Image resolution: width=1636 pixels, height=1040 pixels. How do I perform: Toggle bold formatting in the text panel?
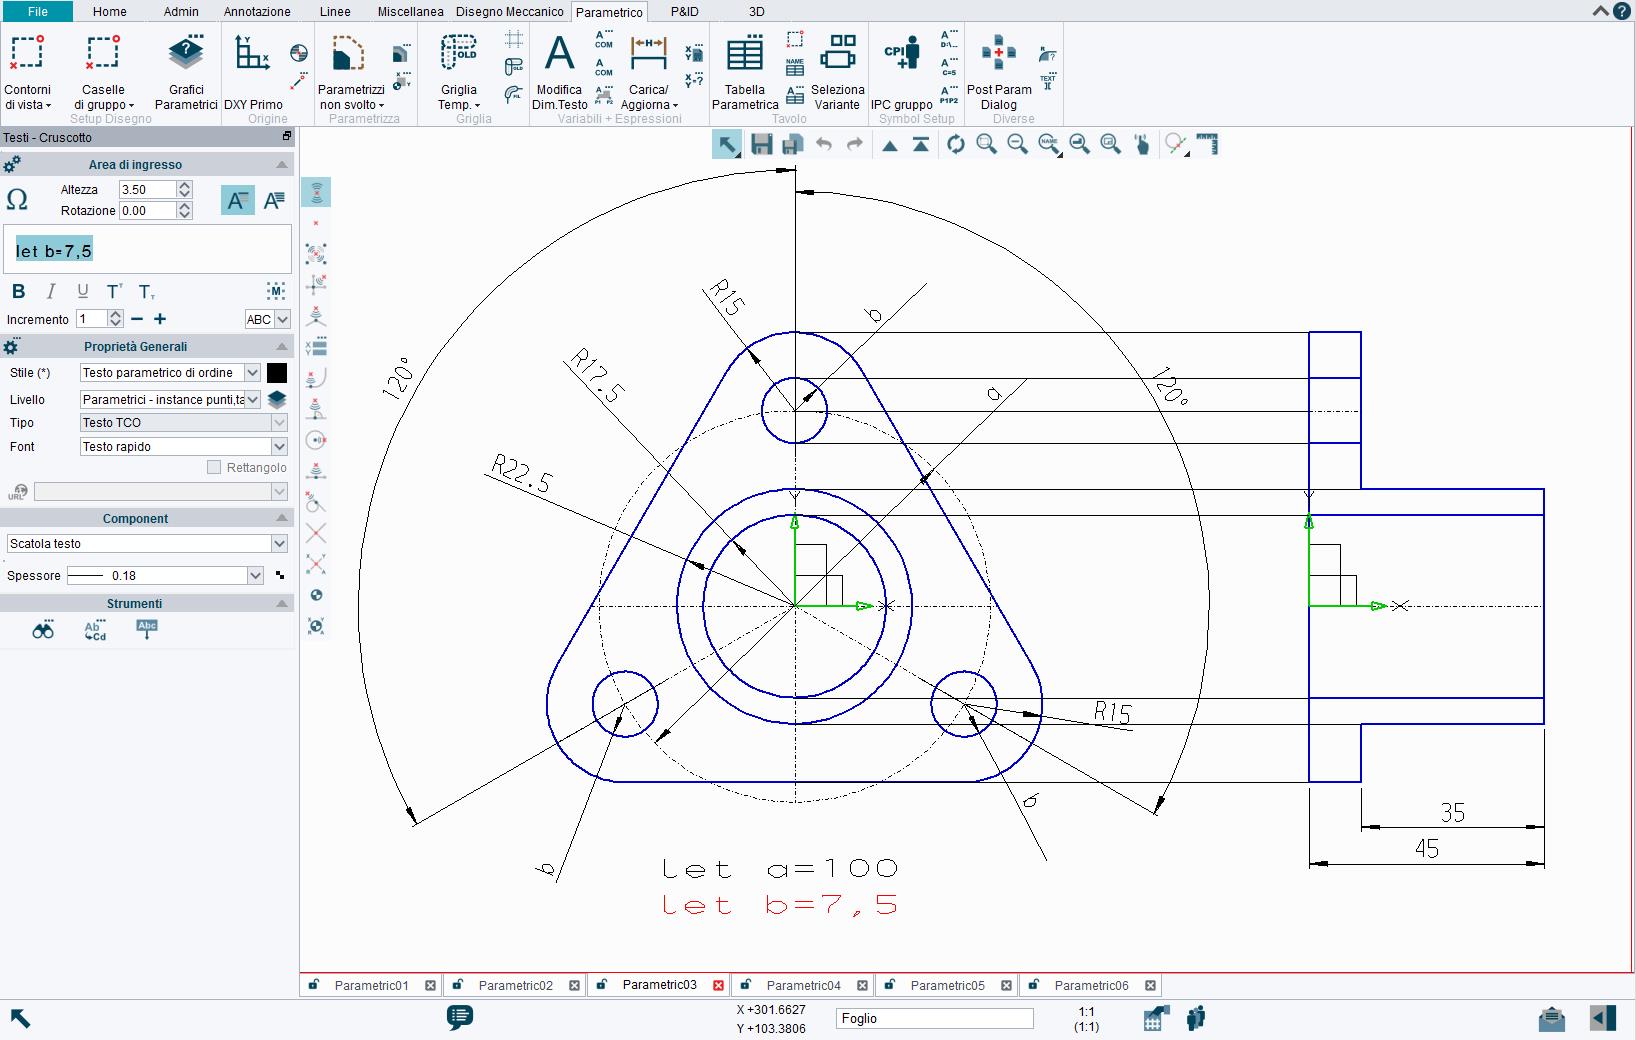coord(18,291)
